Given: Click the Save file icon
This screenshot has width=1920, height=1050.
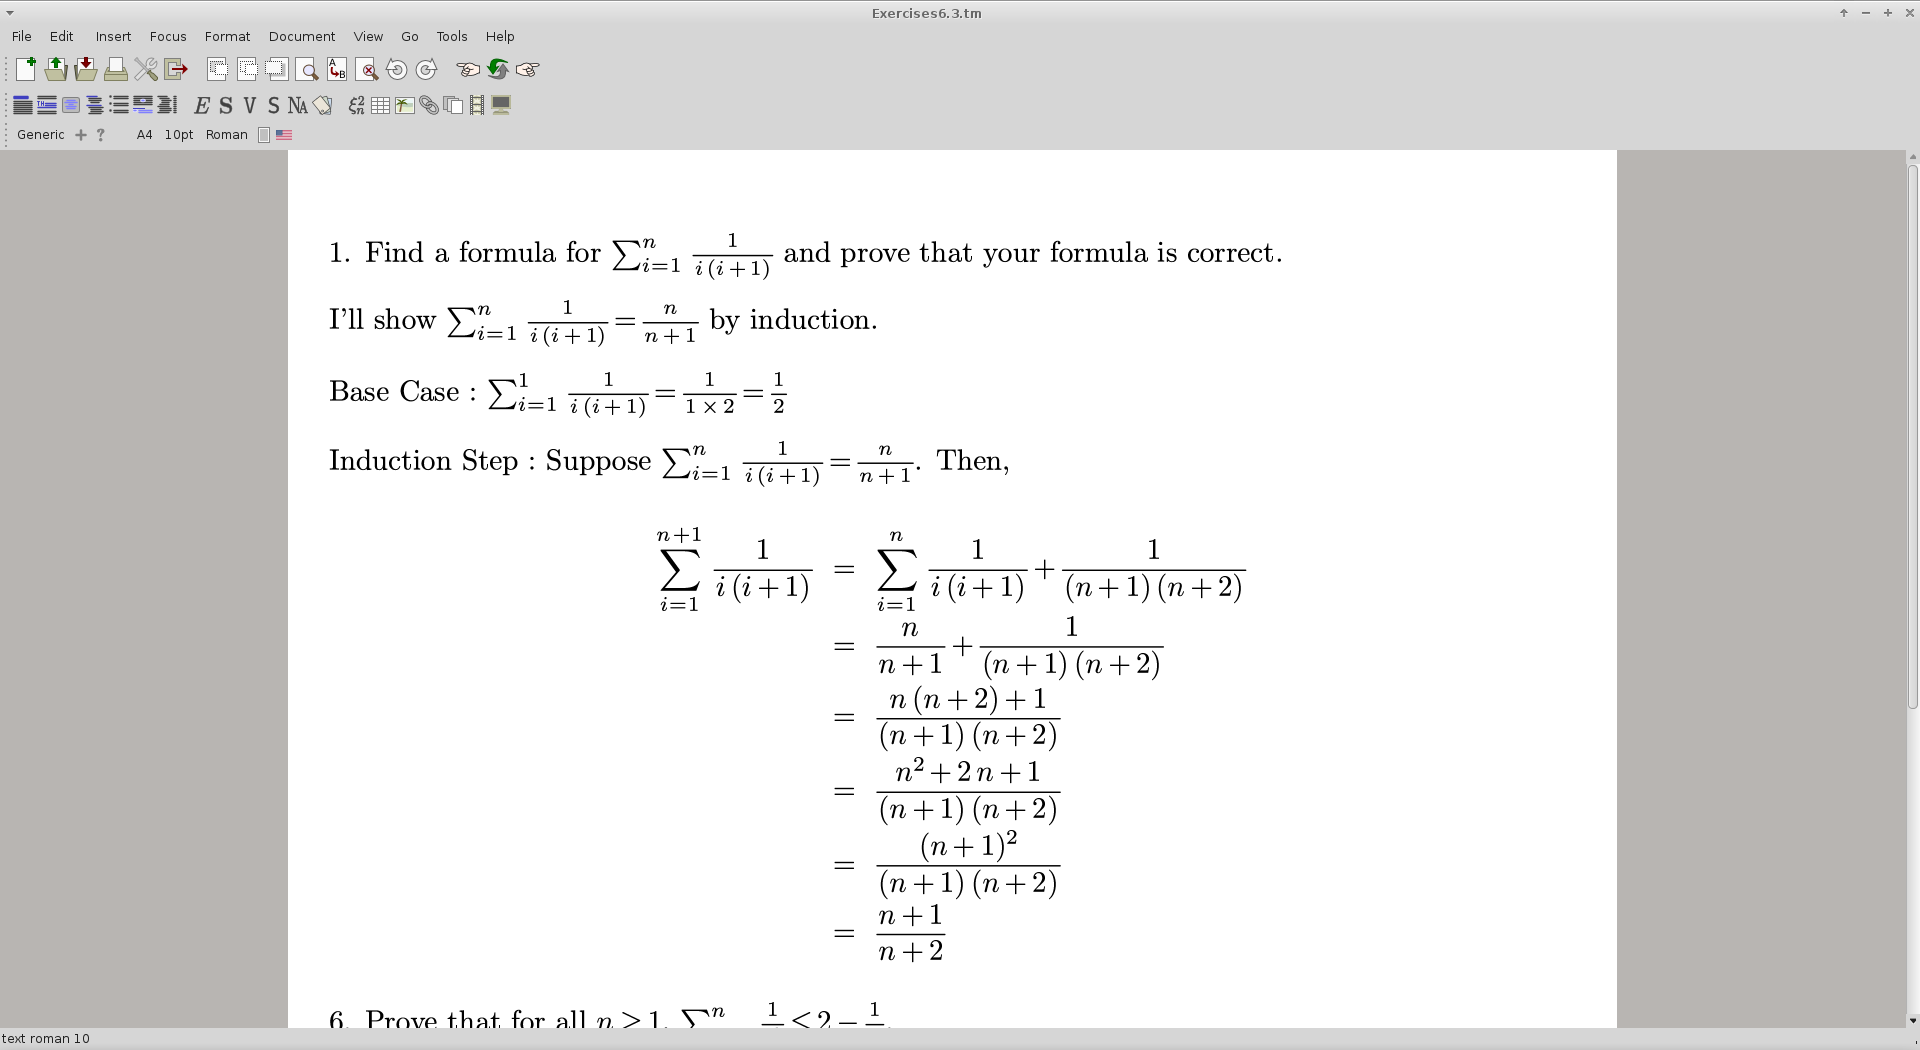Looking at the screenshot, I should [x=86, y=69].
